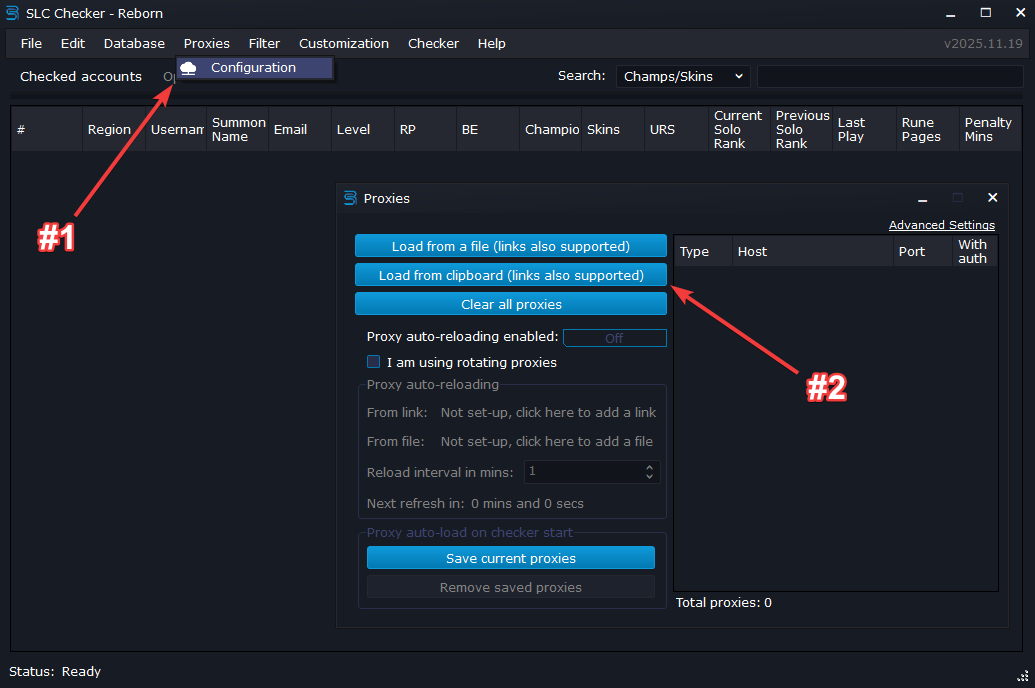Open the Filter menu
The image size is (1035, 688).
click(x=264, y=44)
